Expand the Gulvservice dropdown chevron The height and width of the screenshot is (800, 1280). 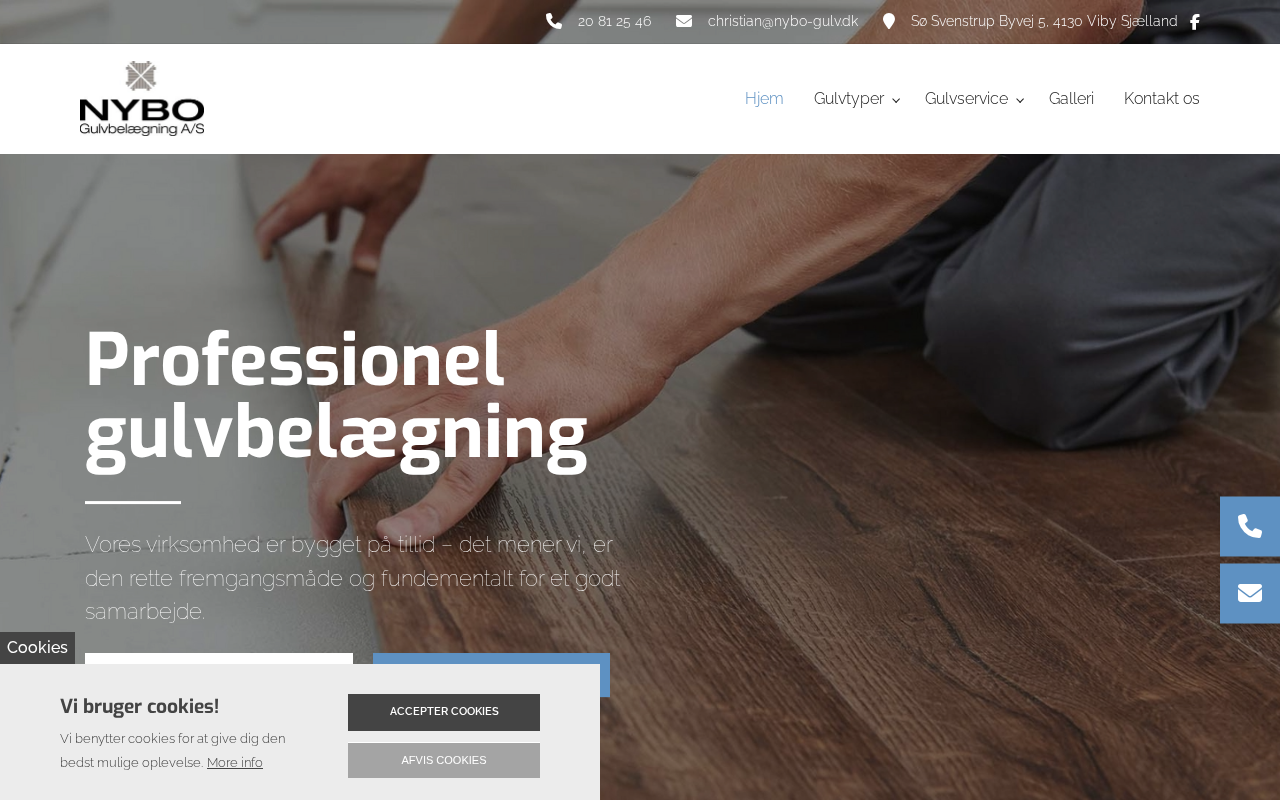(x=1020, y=100)
